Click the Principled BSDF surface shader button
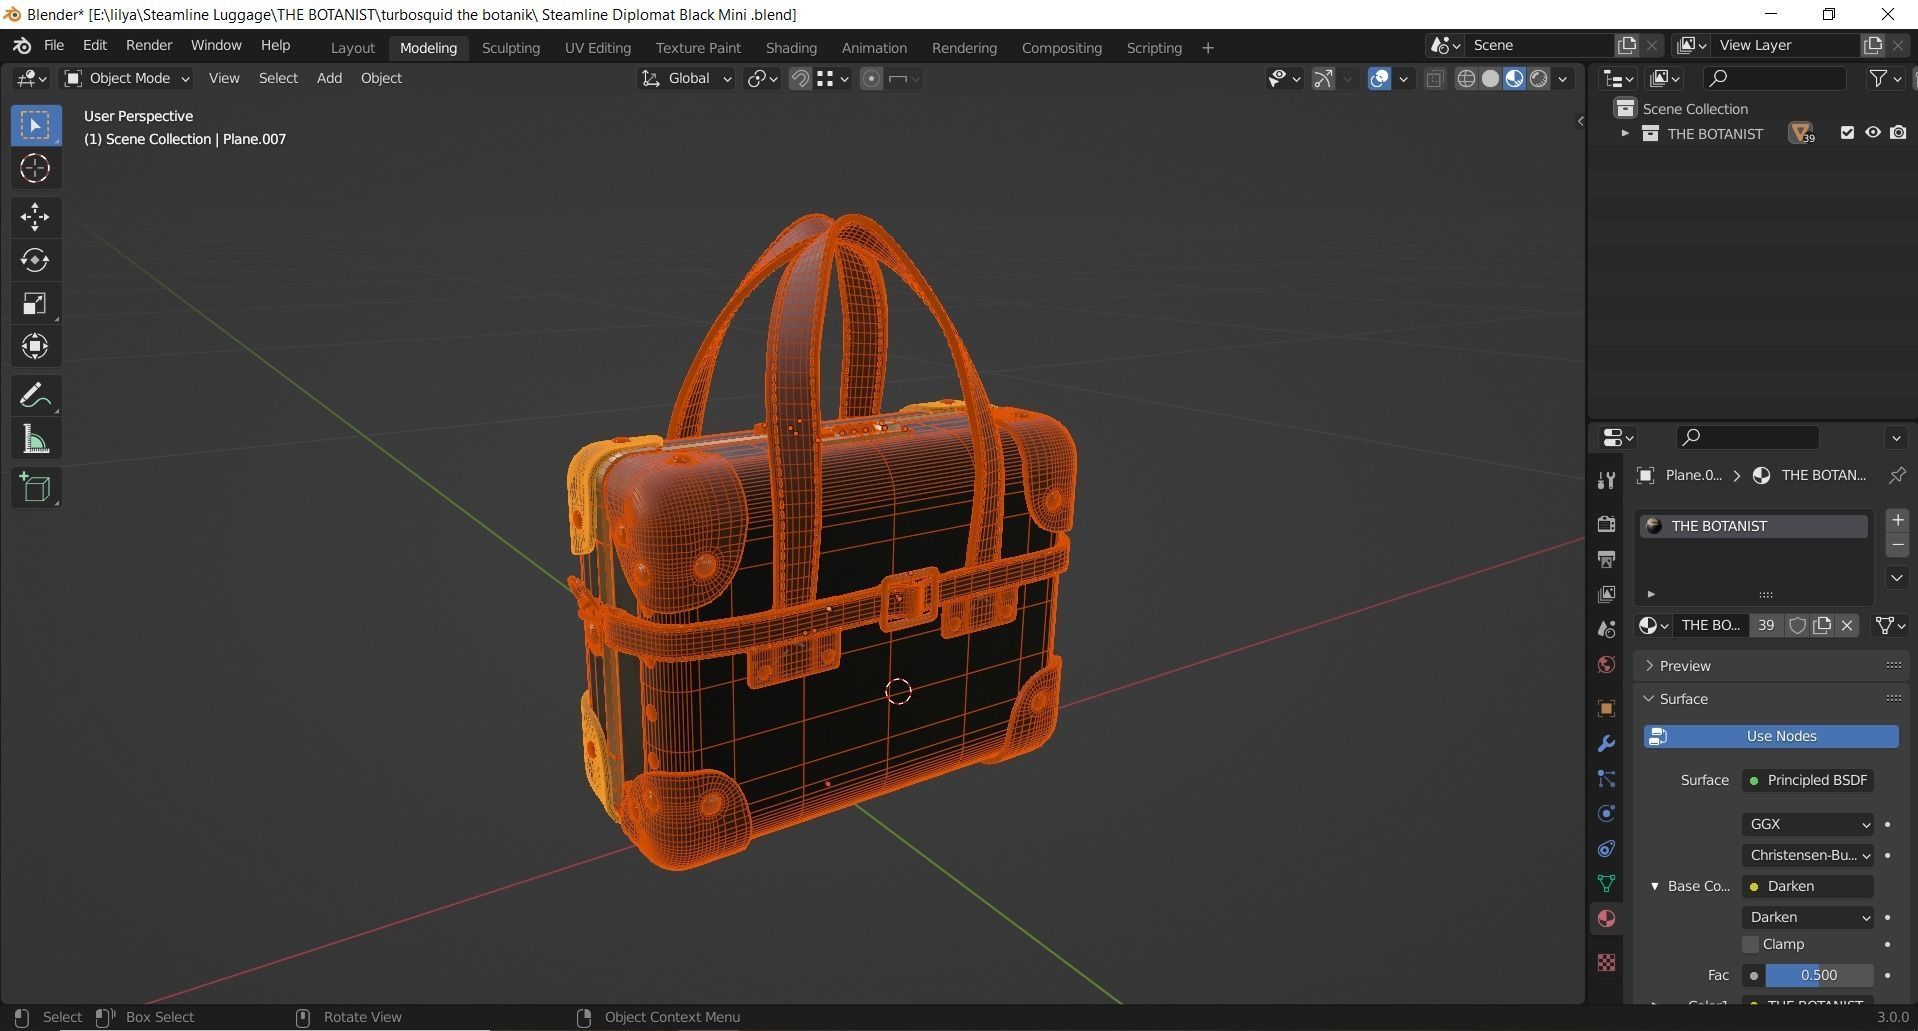1918x1031 pixels. [x=1808, y=780]
